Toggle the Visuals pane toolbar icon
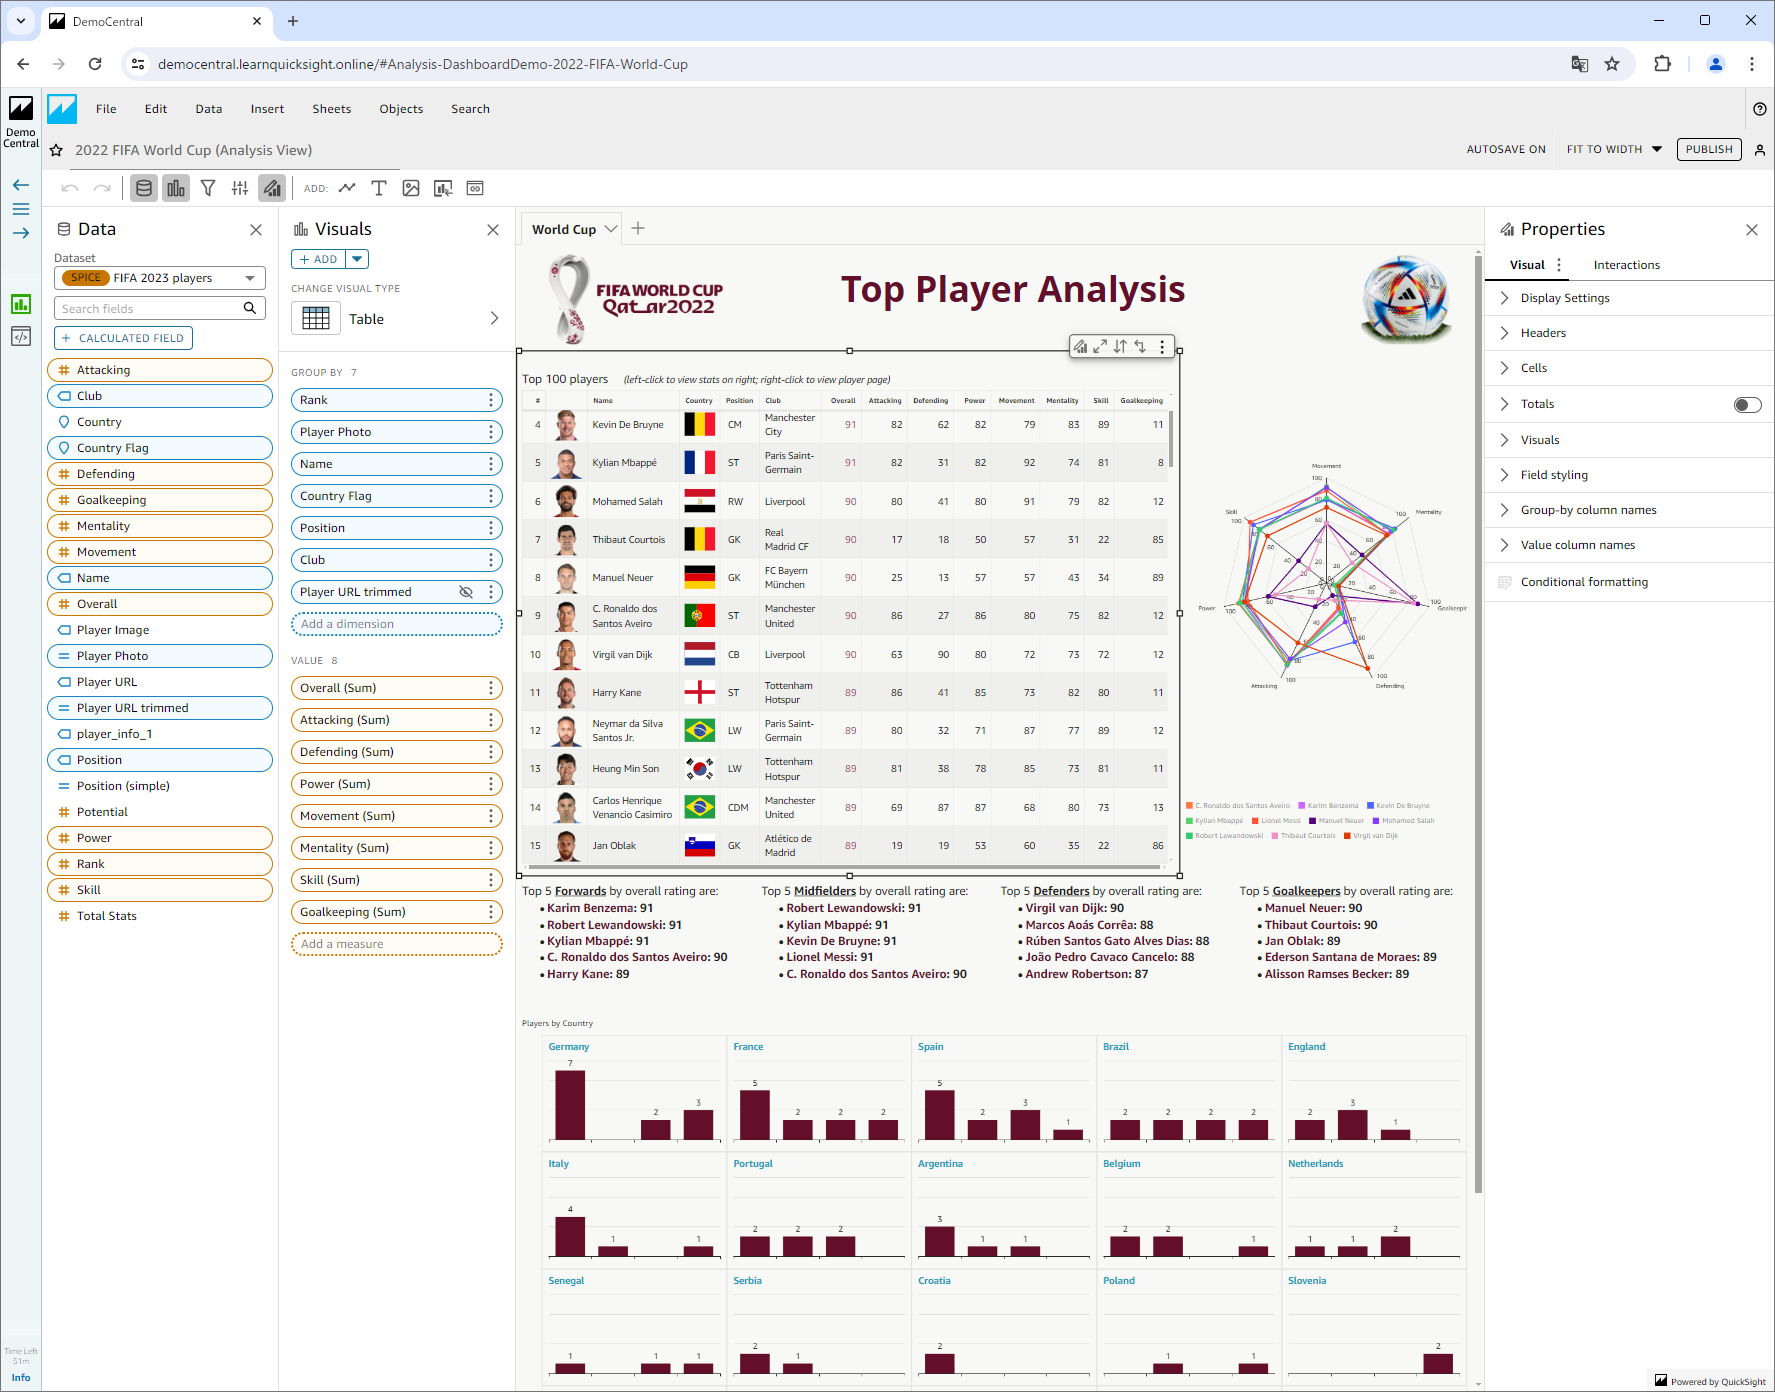Screen dimensions: 1775x1392 tap(176, 188)
